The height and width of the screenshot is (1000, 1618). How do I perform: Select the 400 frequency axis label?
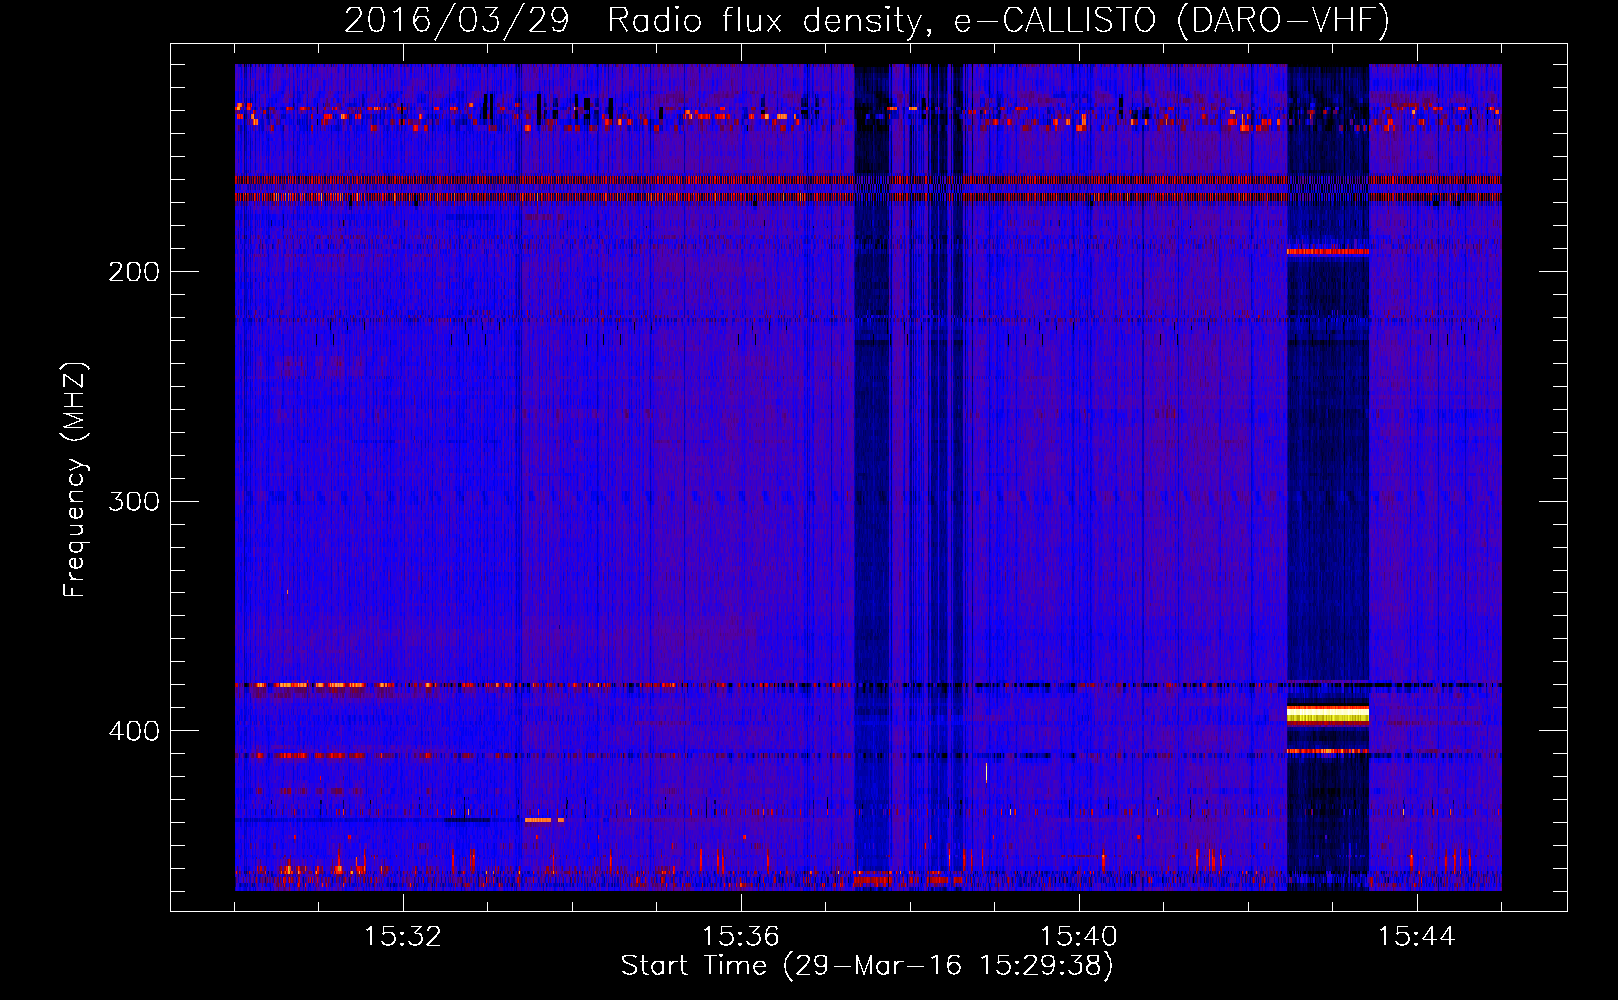pos(134,731)
